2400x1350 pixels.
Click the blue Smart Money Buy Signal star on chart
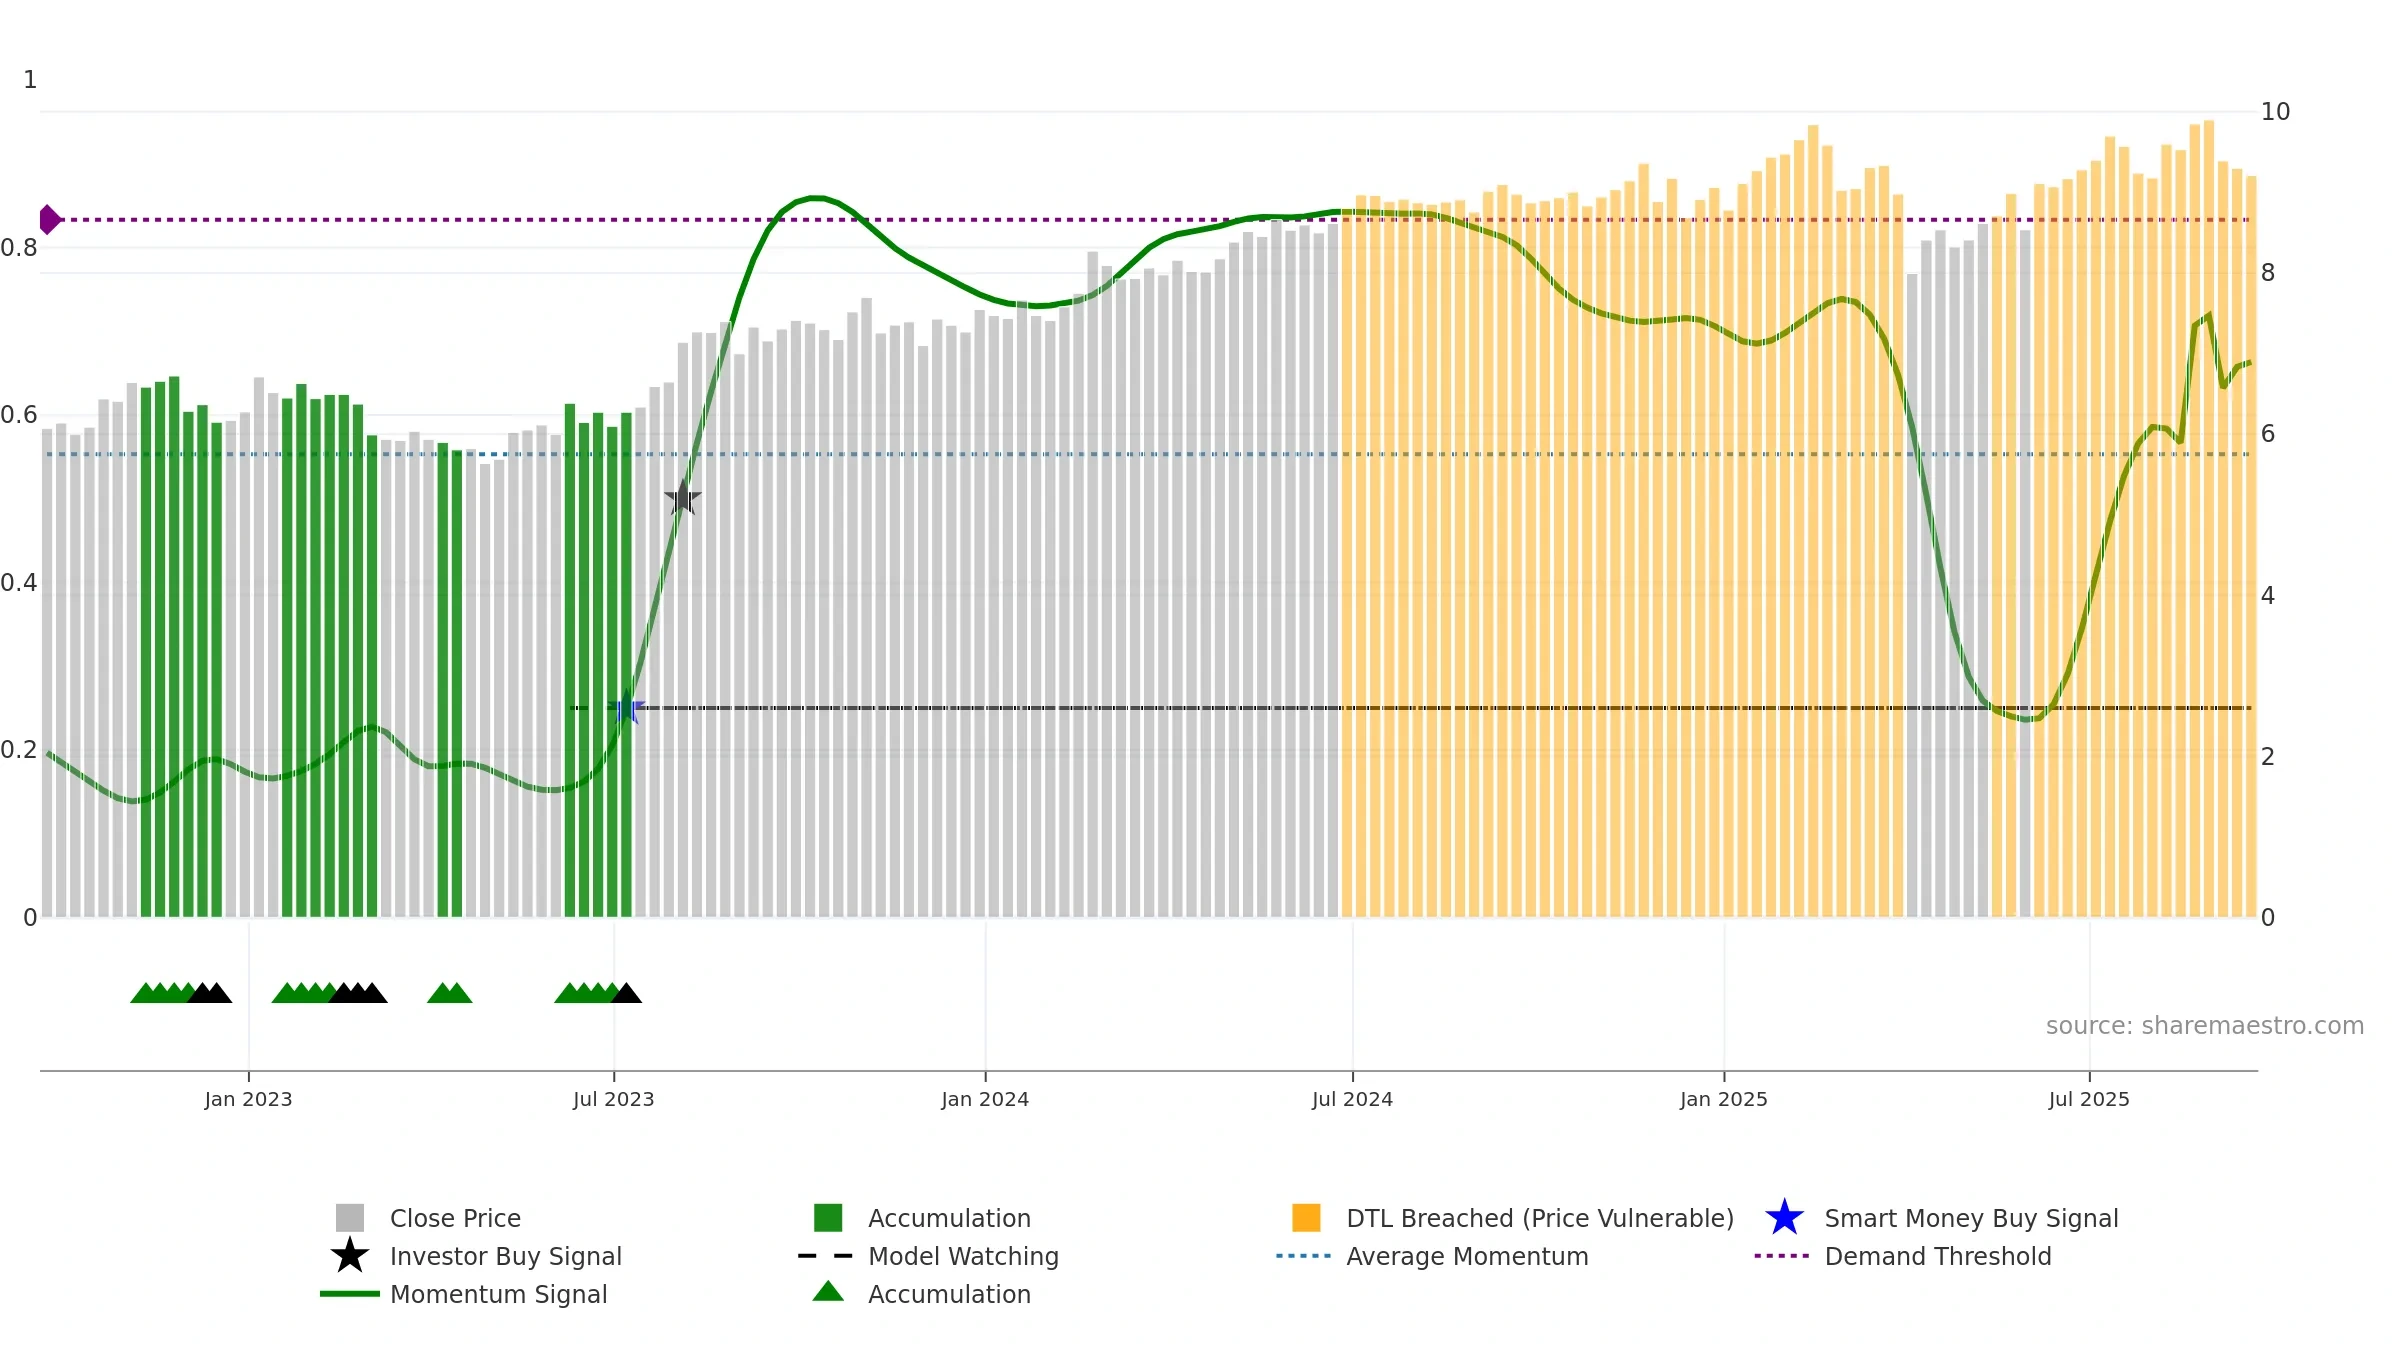coord(627,708)
